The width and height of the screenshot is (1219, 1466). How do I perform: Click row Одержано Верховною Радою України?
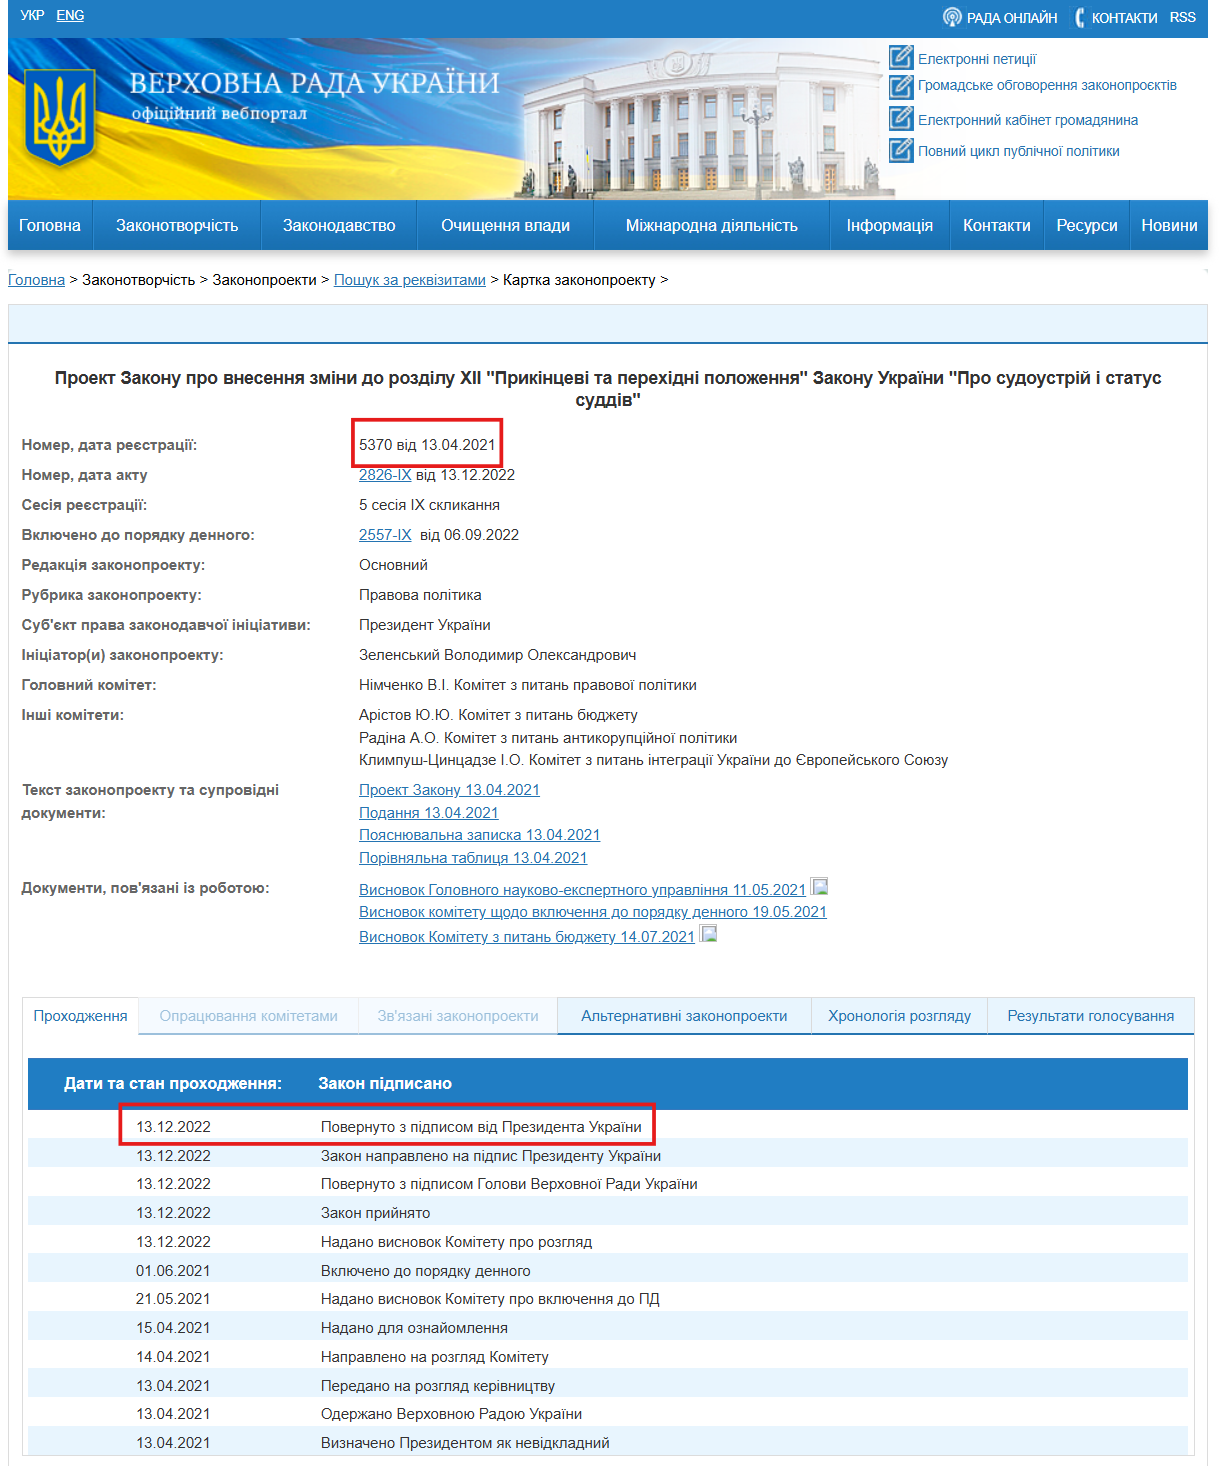pyautogui.click(x=608, y=1413)
